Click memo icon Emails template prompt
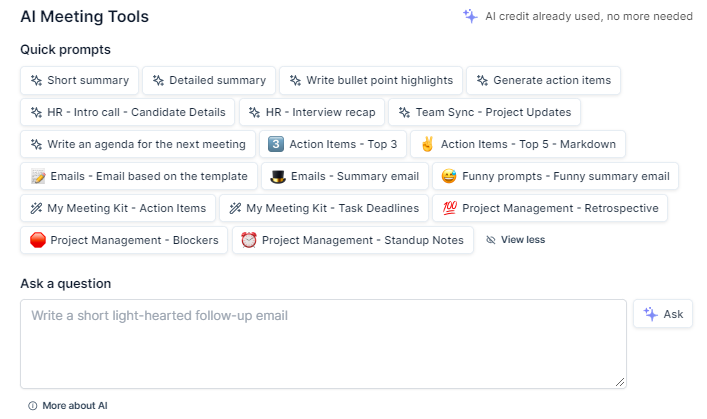The width and height of the screenshot is (707, 419). coord(138,176)
